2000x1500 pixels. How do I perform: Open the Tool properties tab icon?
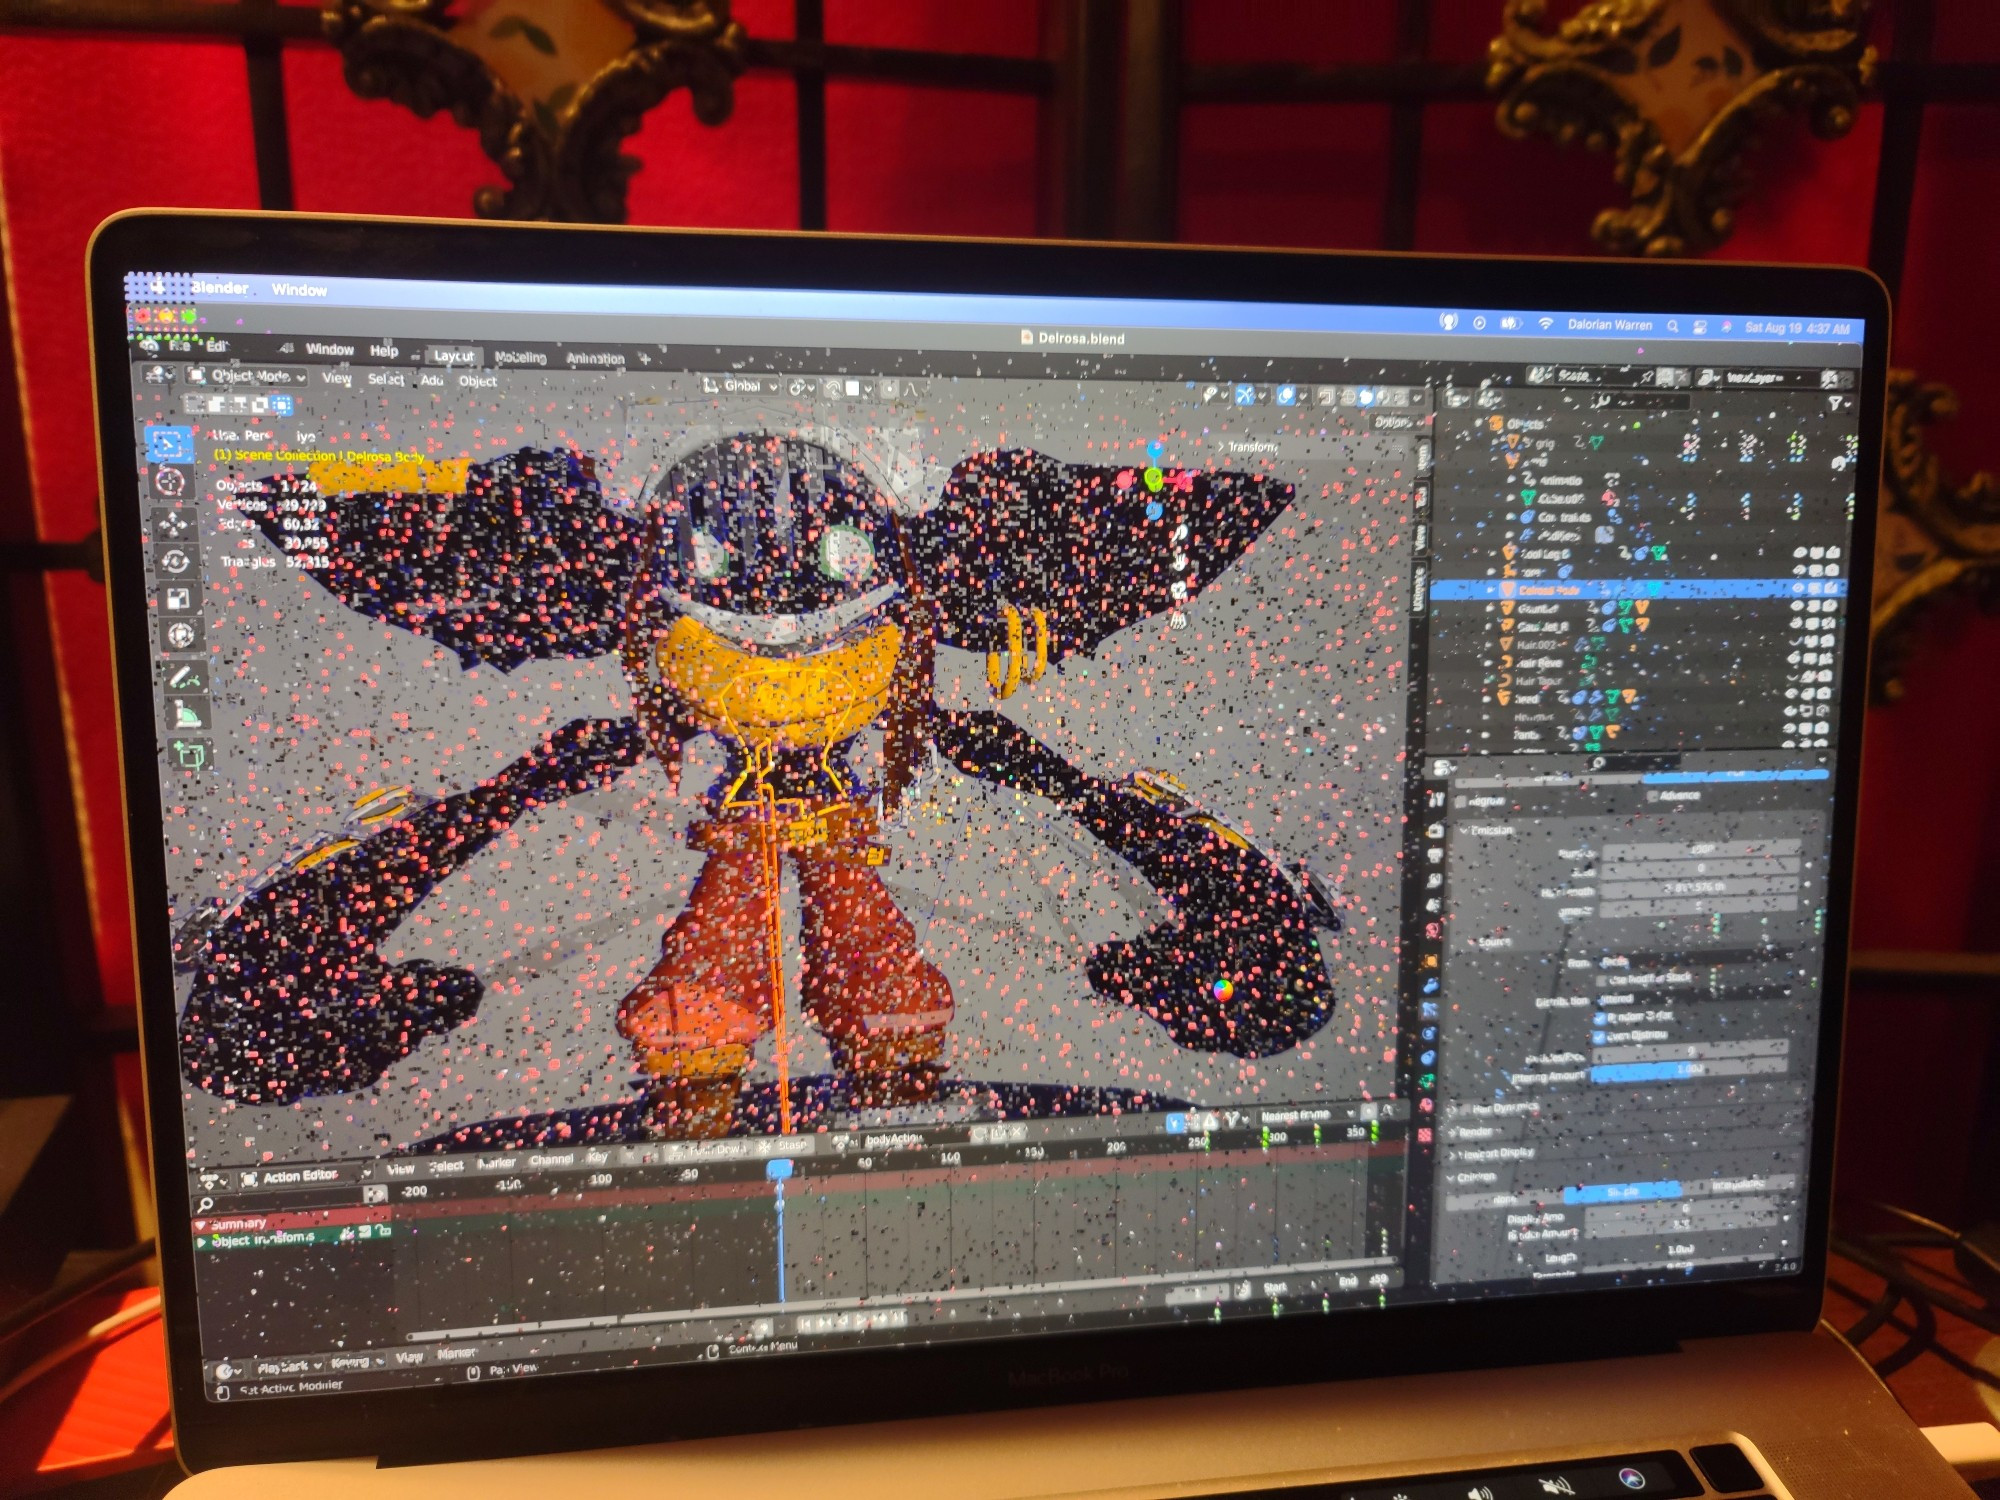1436,800
